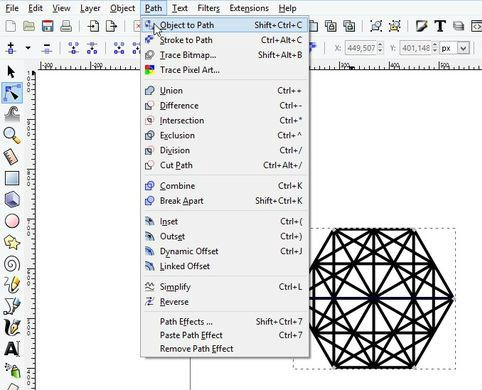Select the Ellipse circle tool
This screenshot has height=390, width=482.
12,221
